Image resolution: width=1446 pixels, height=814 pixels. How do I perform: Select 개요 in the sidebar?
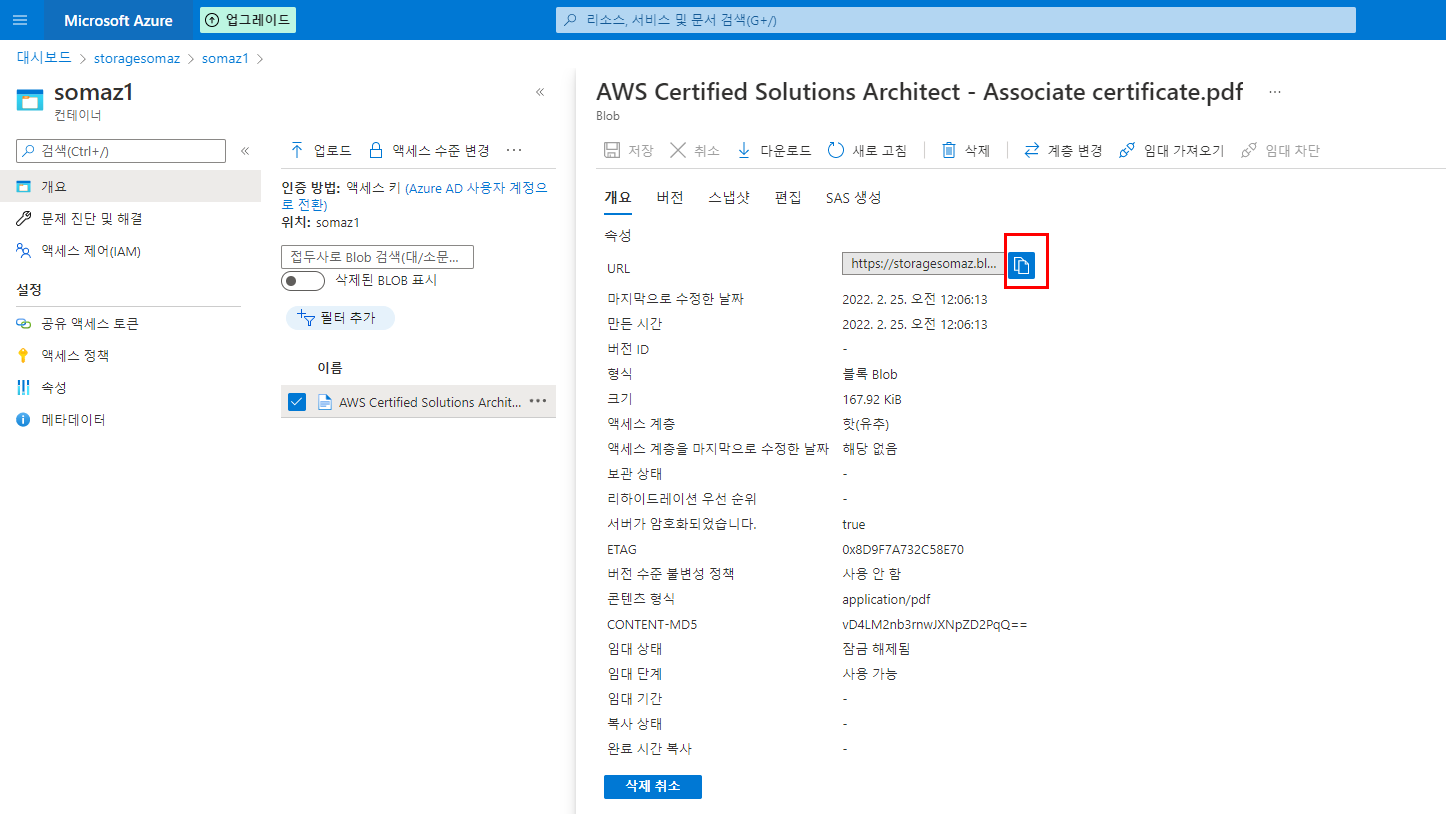(130, 187)
